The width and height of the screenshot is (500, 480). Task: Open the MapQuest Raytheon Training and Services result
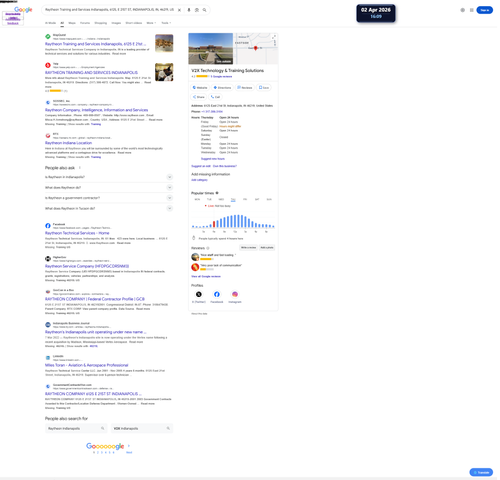(95, 44)
